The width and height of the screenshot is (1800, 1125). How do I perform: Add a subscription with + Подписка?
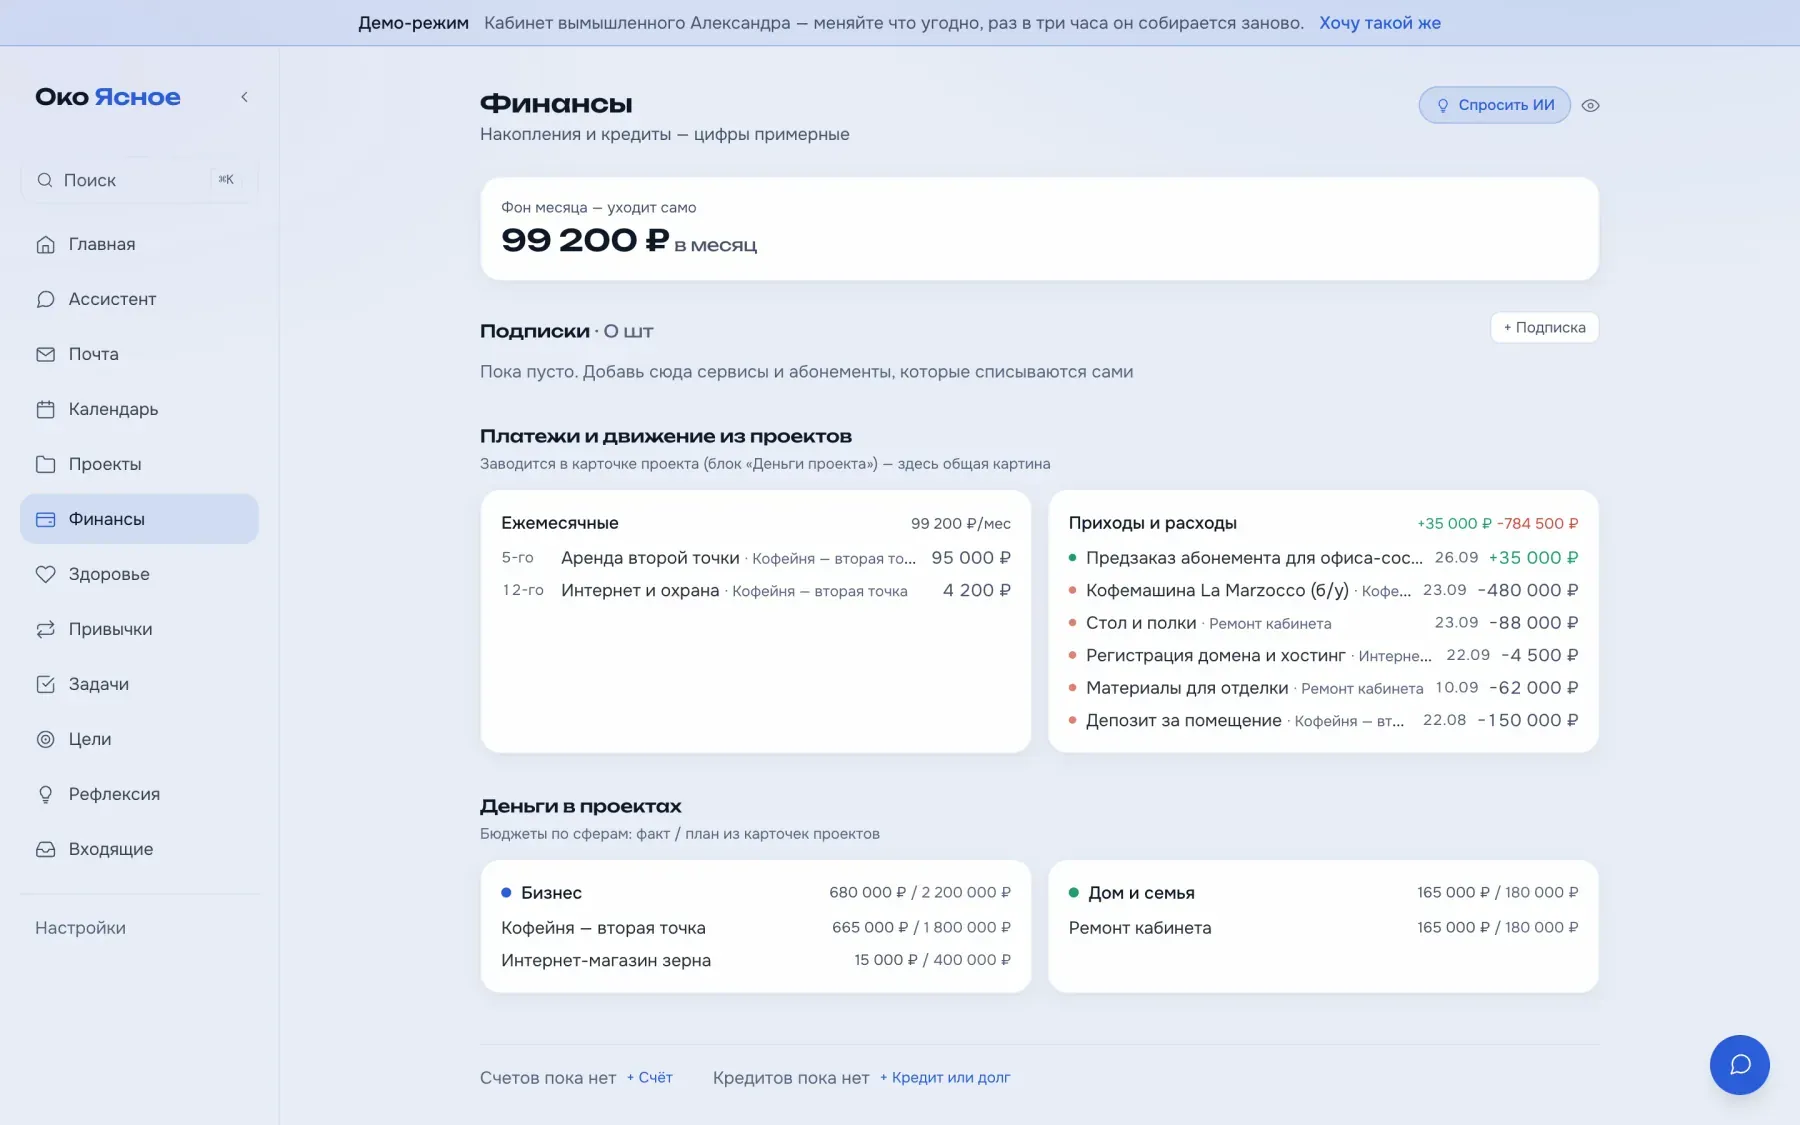(x=1544, y=327)
